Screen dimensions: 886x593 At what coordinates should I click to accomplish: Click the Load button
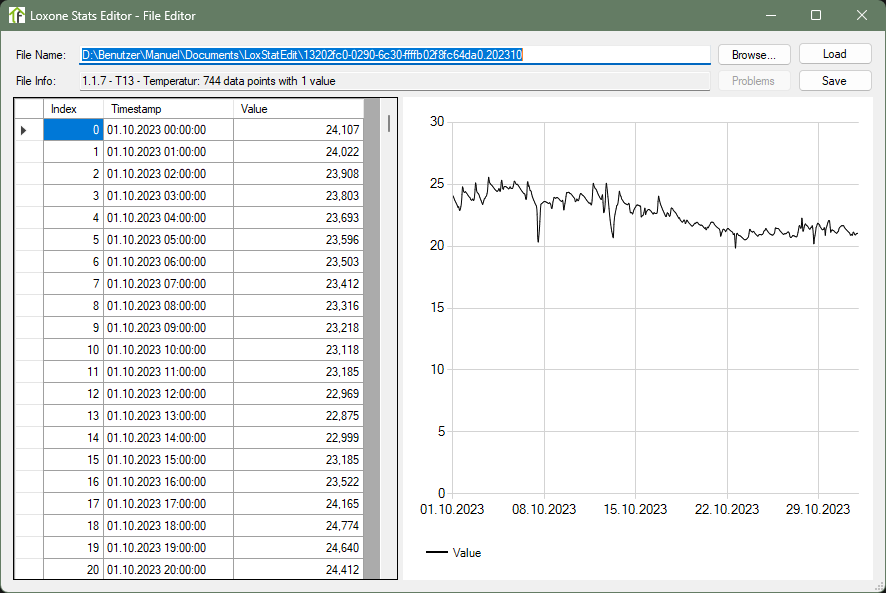click(835, 54)
